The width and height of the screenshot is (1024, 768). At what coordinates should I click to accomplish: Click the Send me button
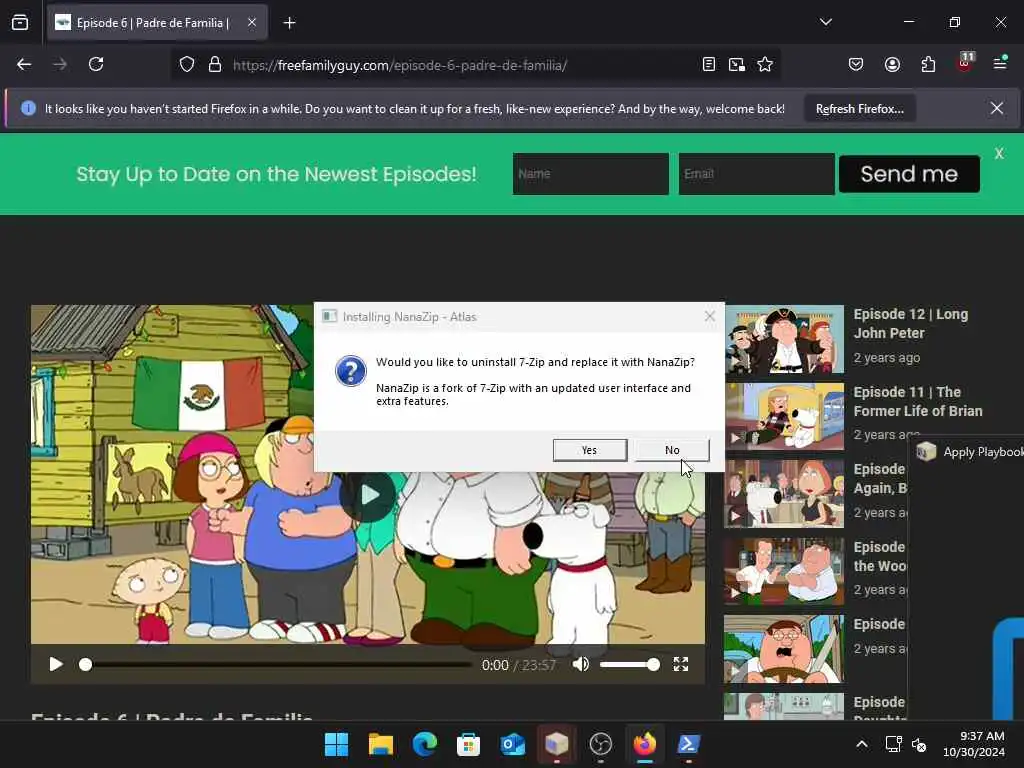click(x=909, y=174)
